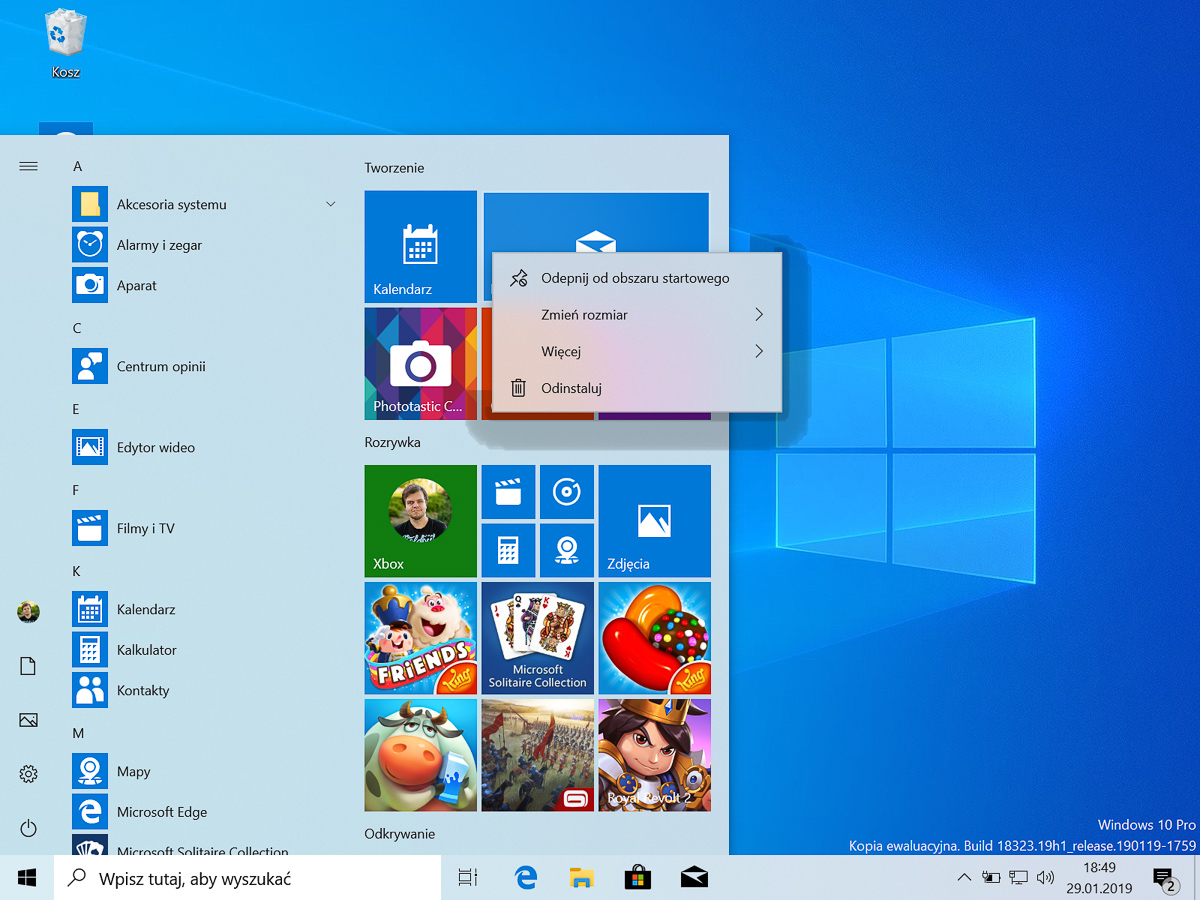Open the Recycle Bin (Kosz) desktop icon
This screenshot has height=900, width=1200.
coord(66,45)
